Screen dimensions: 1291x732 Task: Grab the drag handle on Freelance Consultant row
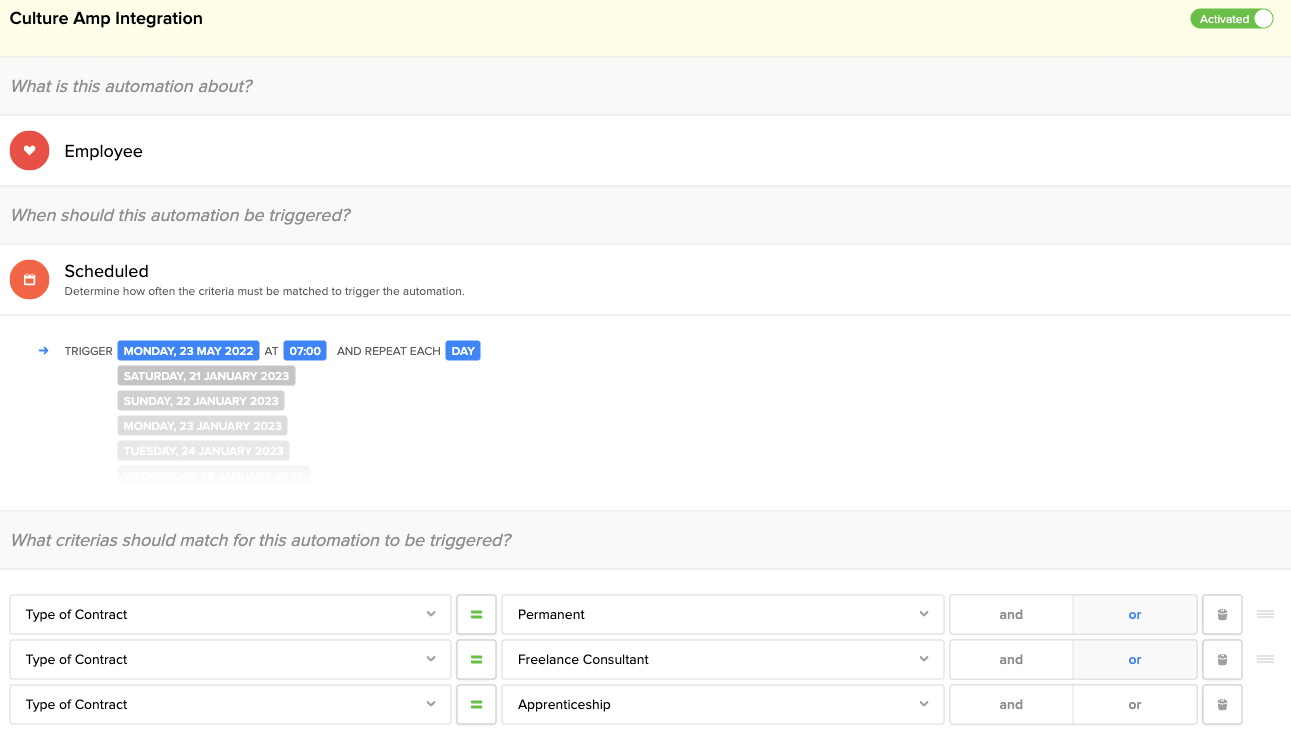click(1265, 659)
